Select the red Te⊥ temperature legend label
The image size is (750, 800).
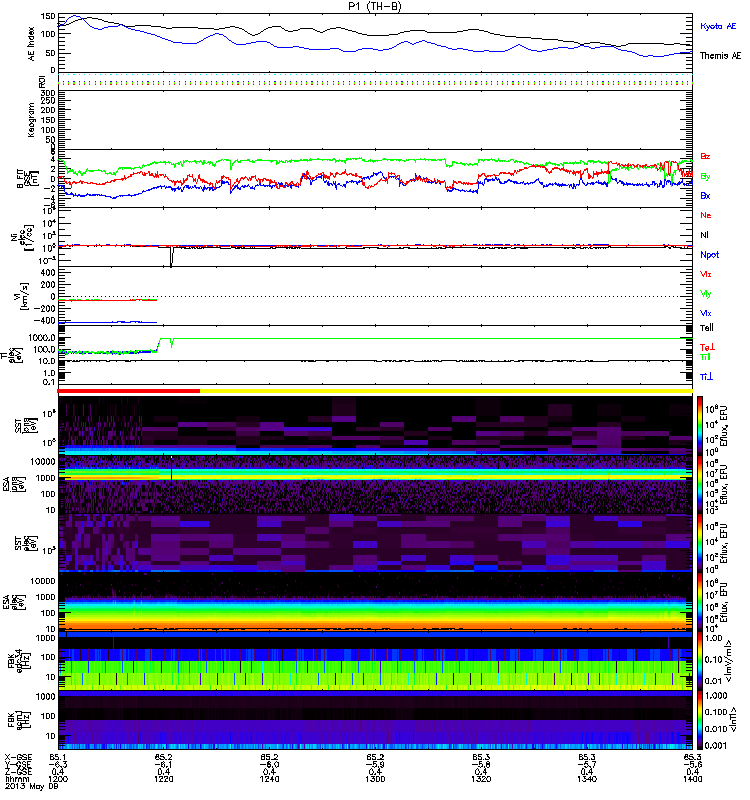[x=706, y=346]
